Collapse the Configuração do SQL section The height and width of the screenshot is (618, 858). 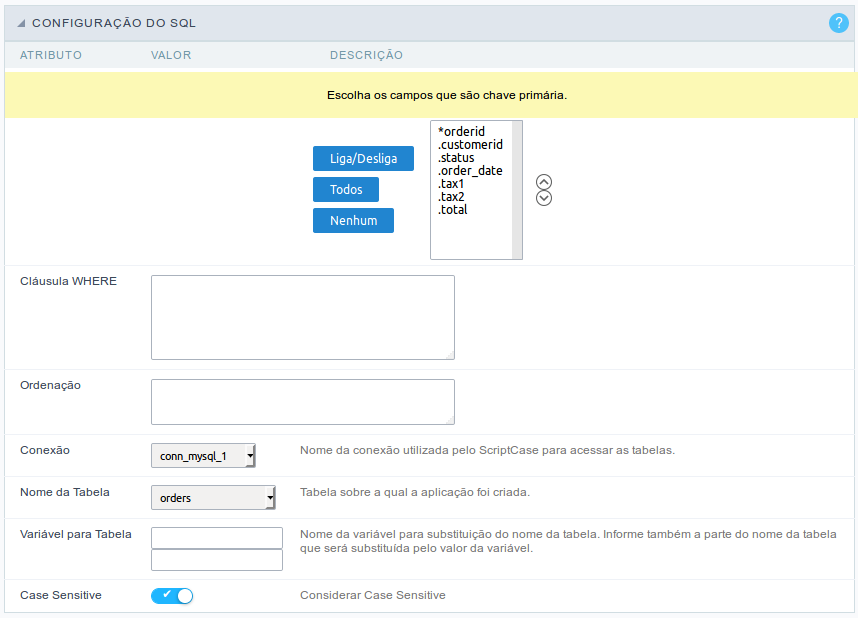click(21, 23)
